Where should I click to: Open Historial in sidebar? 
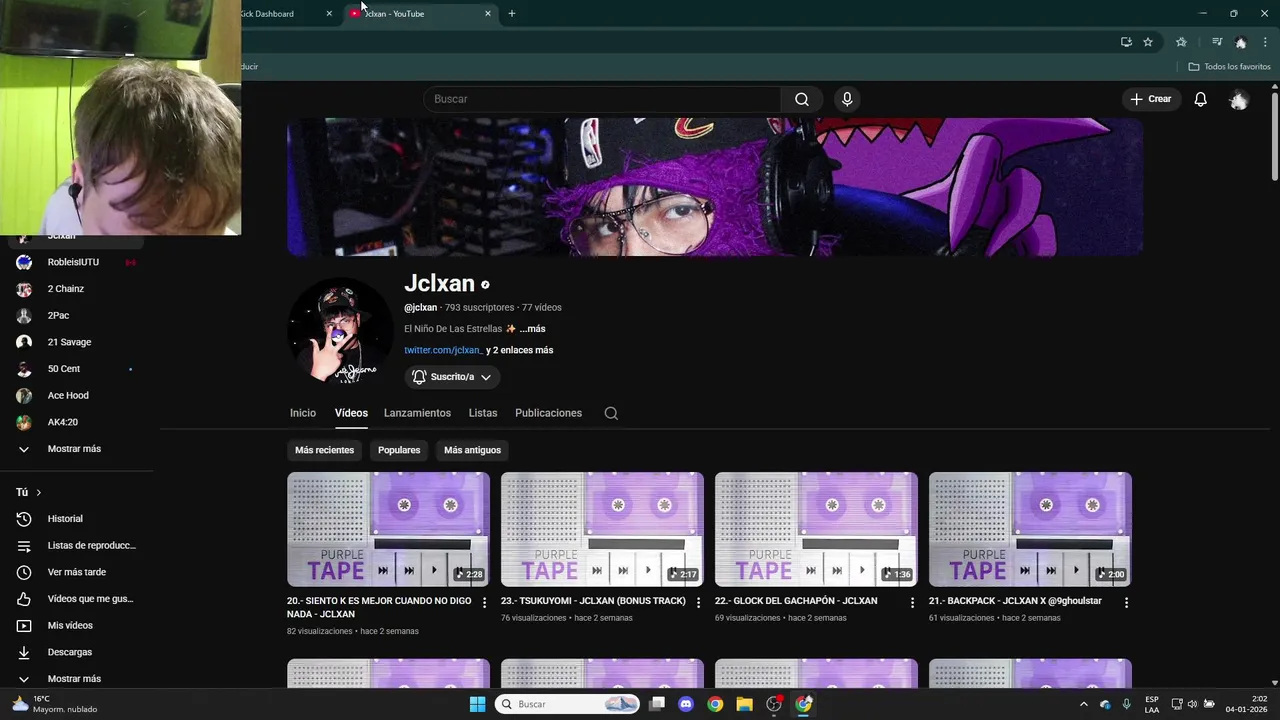tap(76, 519)
